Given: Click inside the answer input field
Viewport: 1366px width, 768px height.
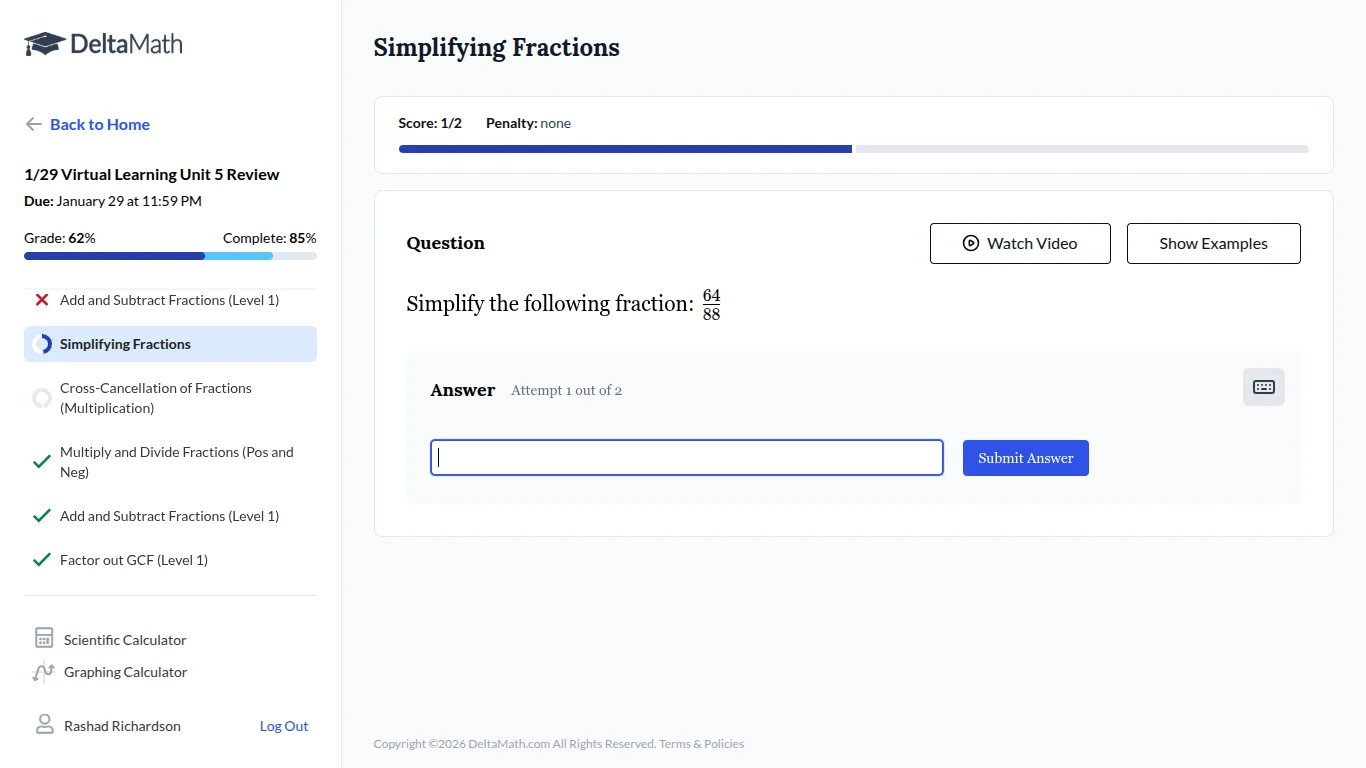Looking at the screenshot, I should (686, 457).
